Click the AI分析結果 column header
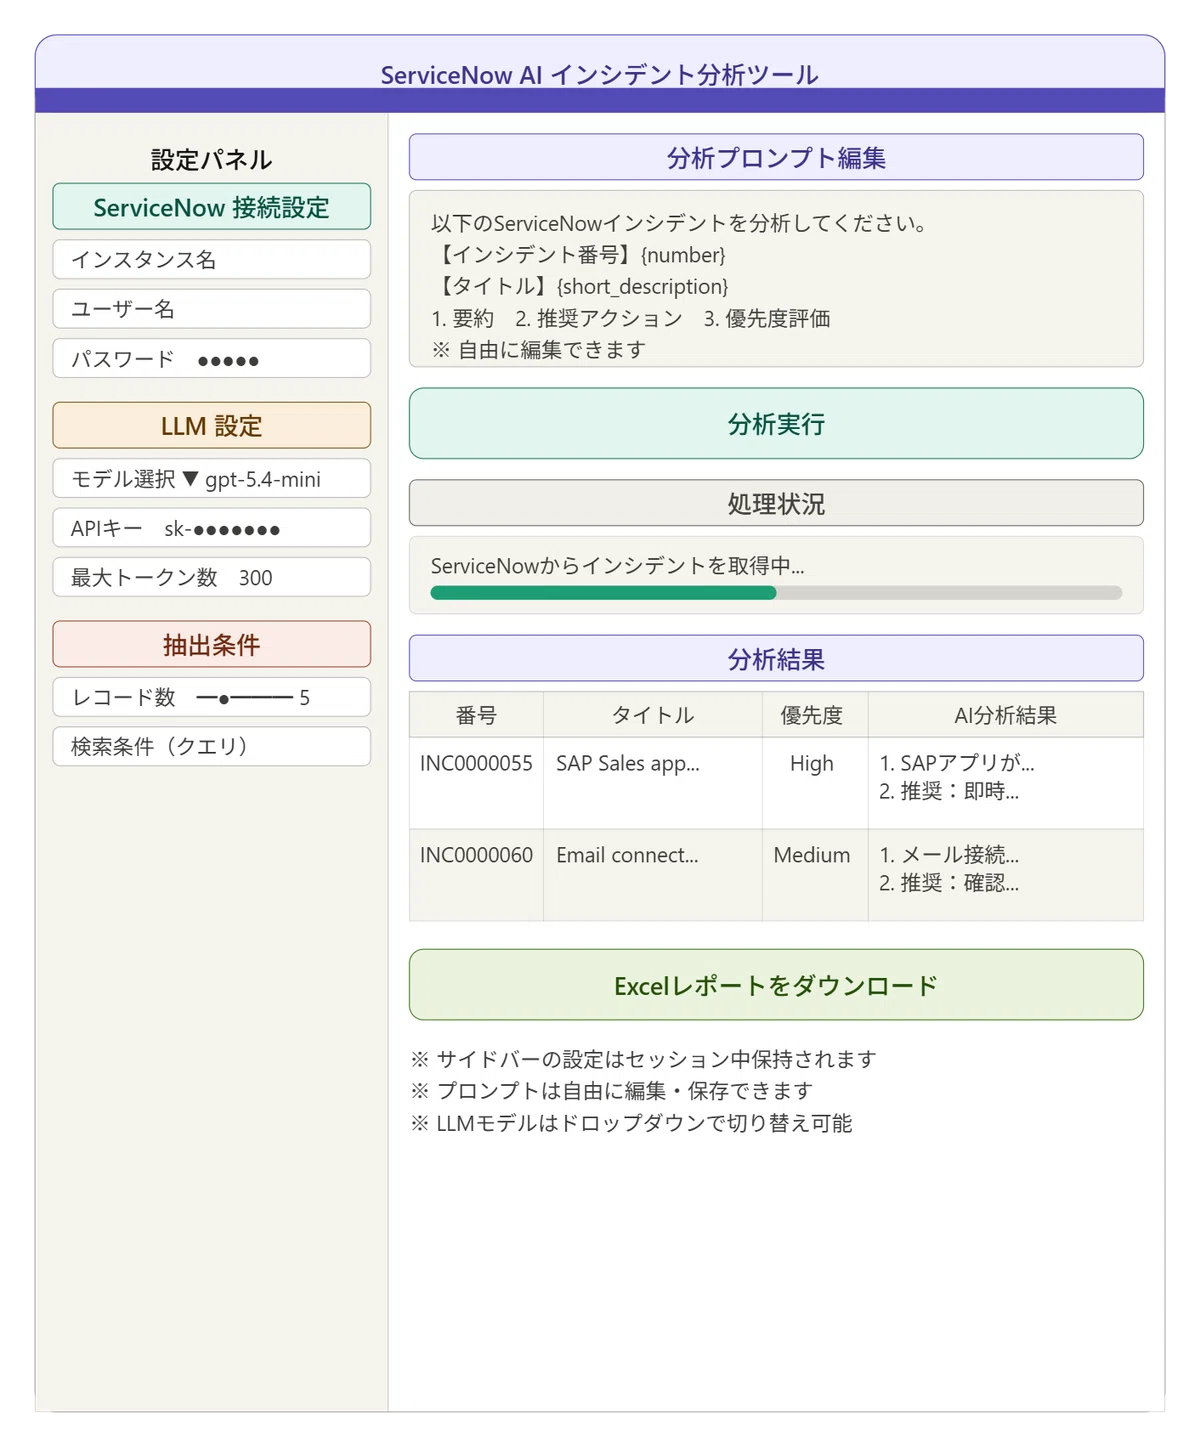The height and width of the screenshot is (1446, 1200). (1006, 715)
